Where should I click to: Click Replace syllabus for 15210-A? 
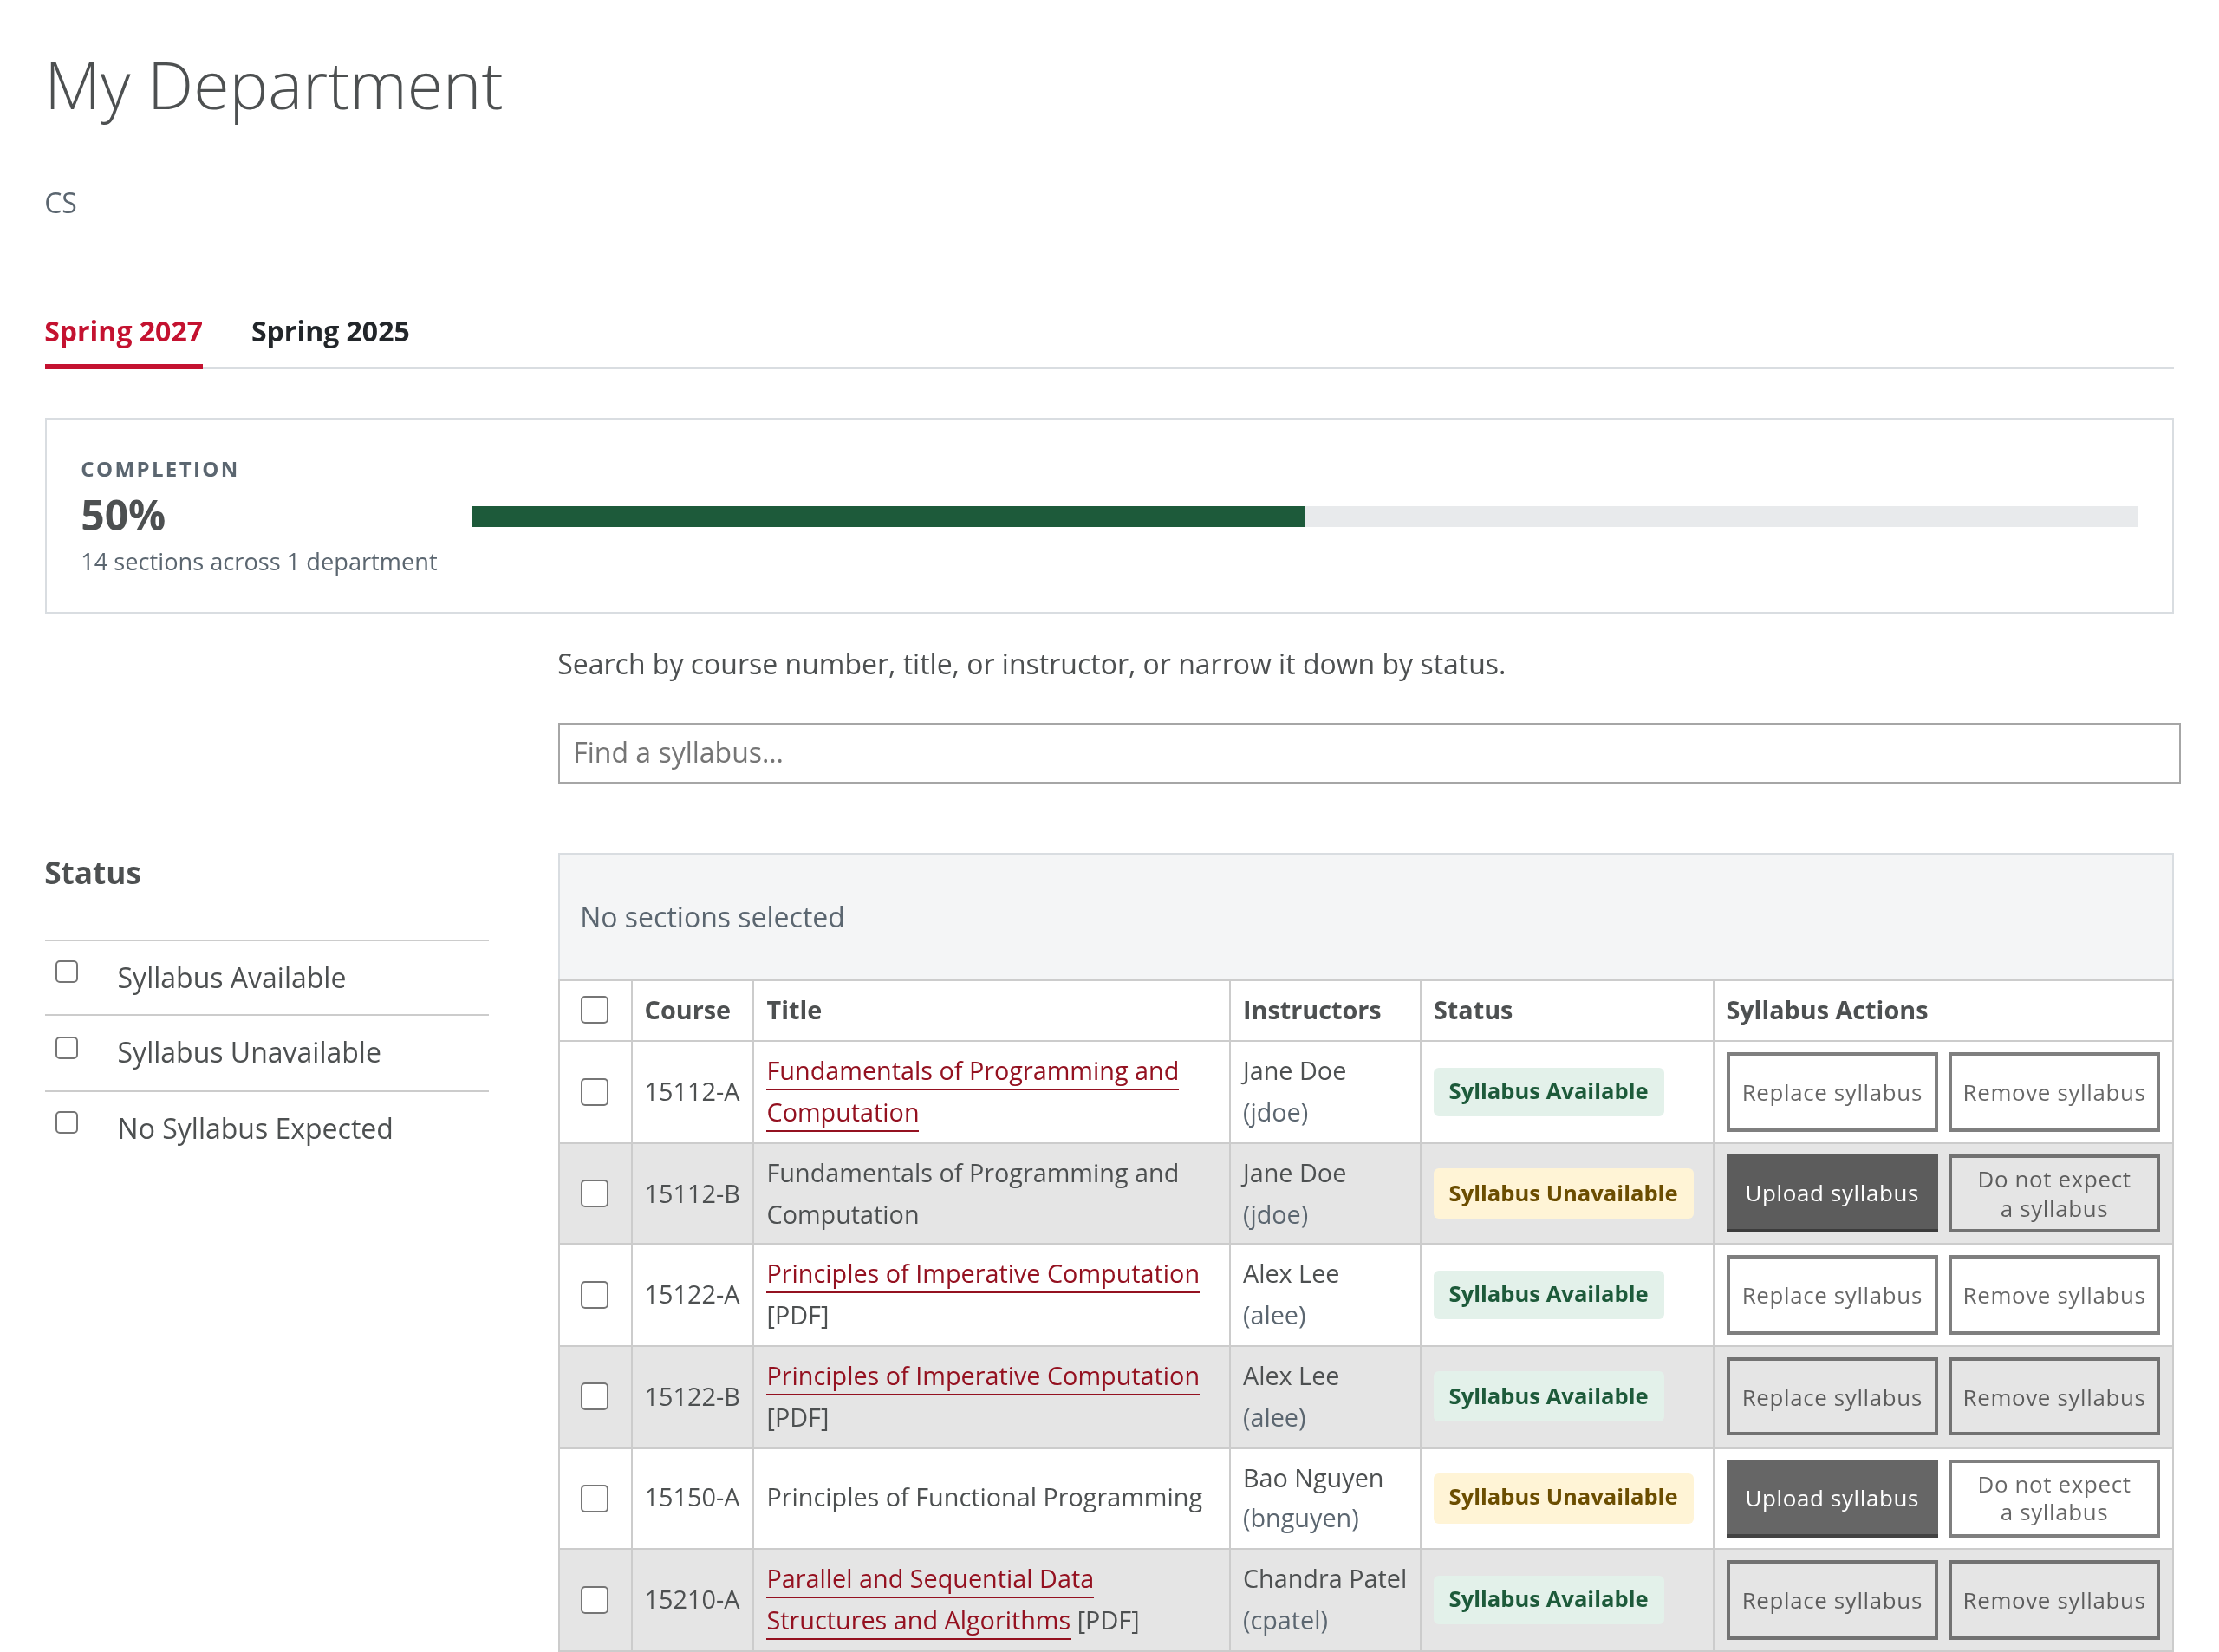1831,1600
